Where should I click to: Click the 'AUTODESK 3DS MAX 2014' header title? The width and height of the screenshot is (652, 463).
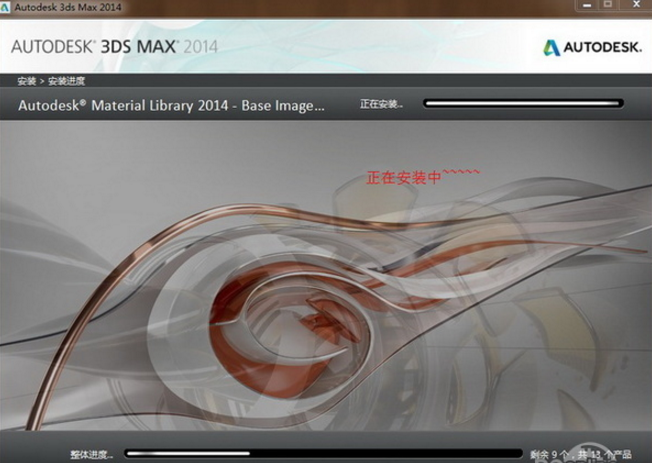click(114, 47)
